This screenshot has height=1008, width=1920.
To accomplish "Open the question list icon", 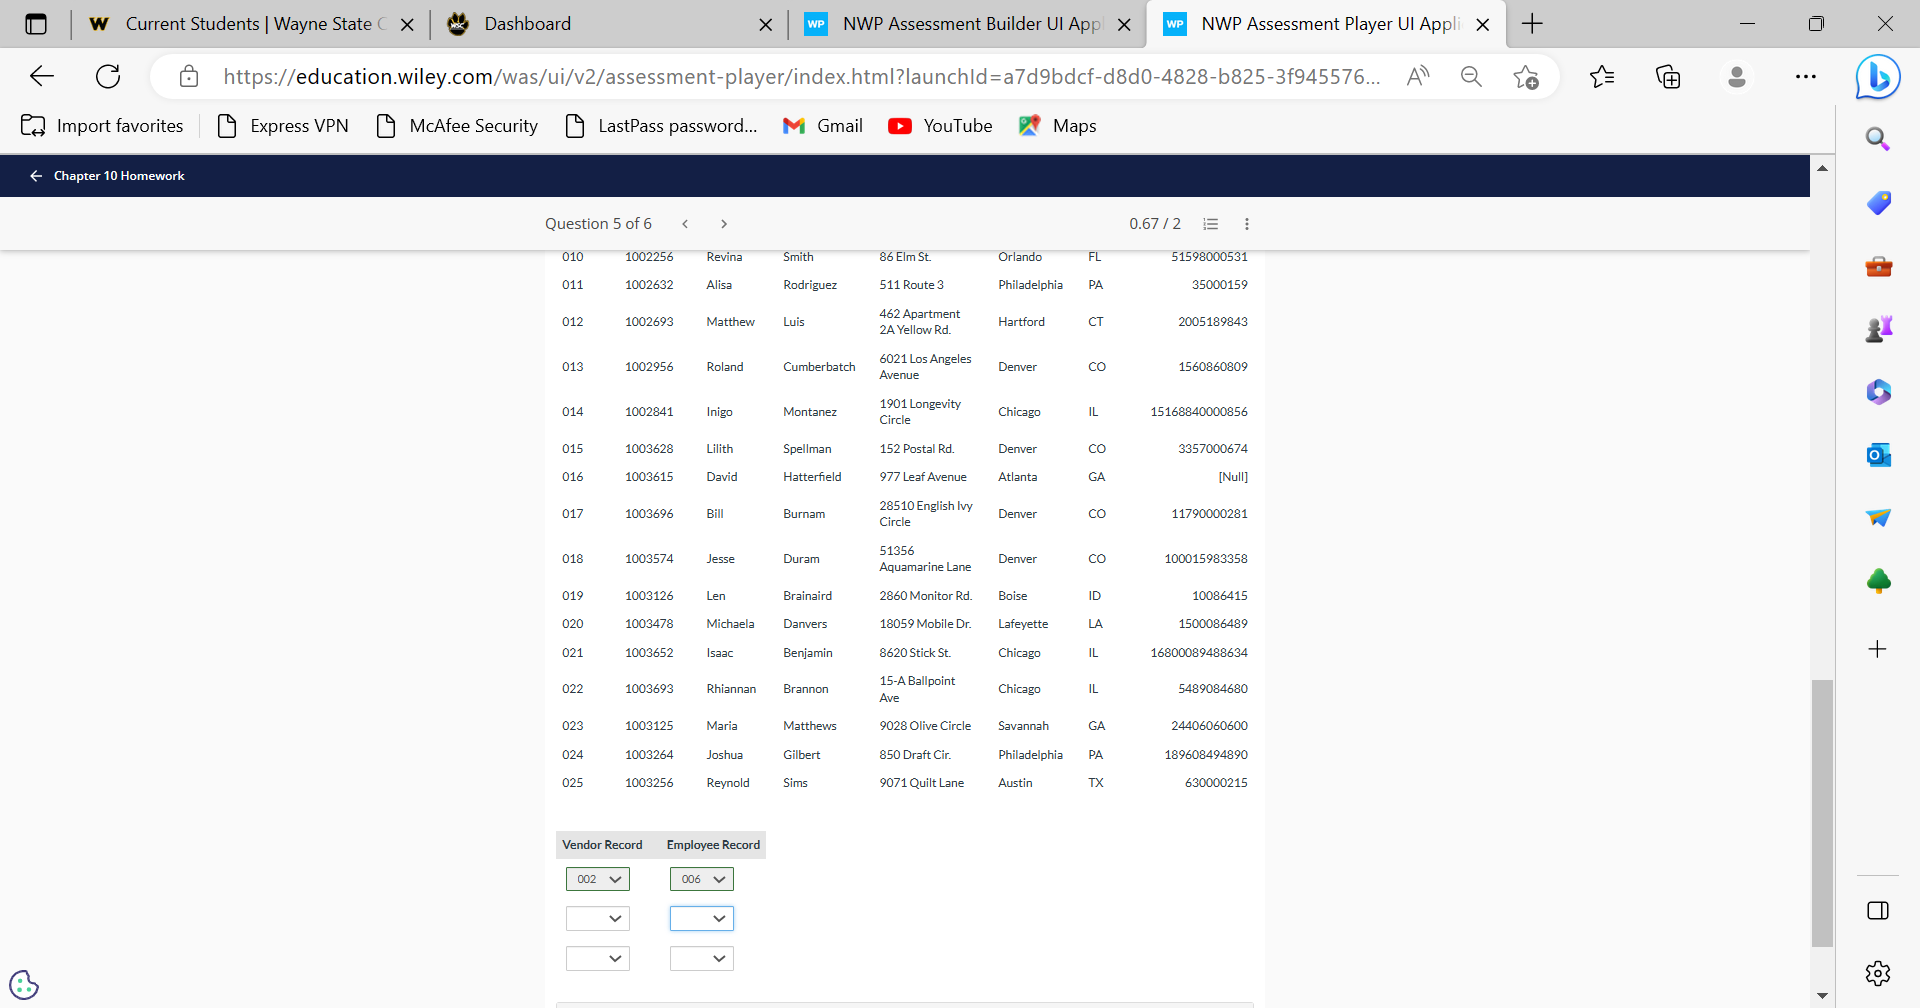I will point(1210,224).
